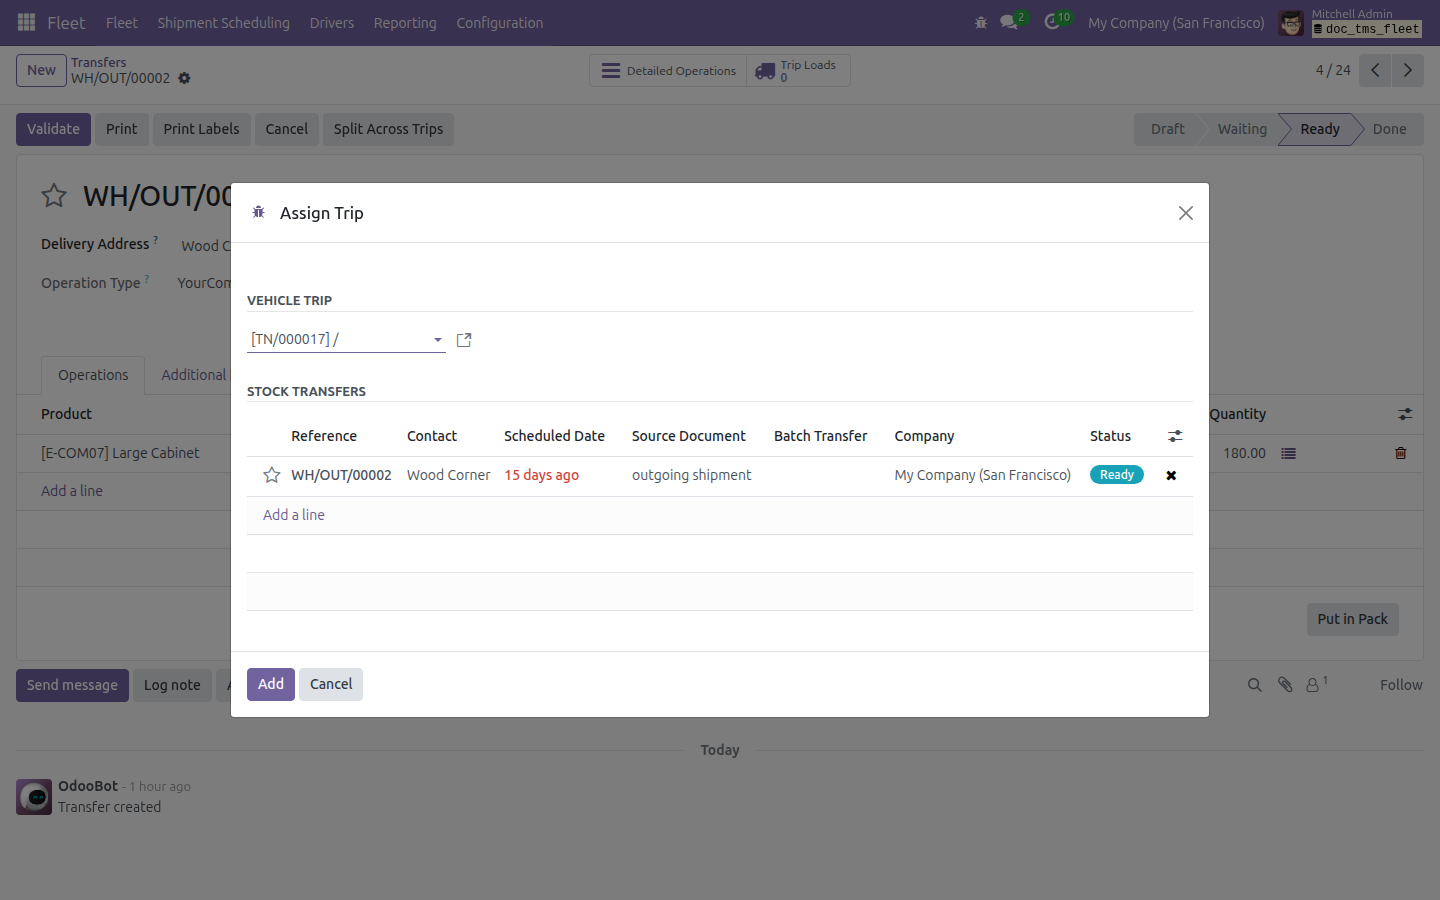The image size is (1440, 900).
Task: Click Print Labels button
Action: (201, 129)
